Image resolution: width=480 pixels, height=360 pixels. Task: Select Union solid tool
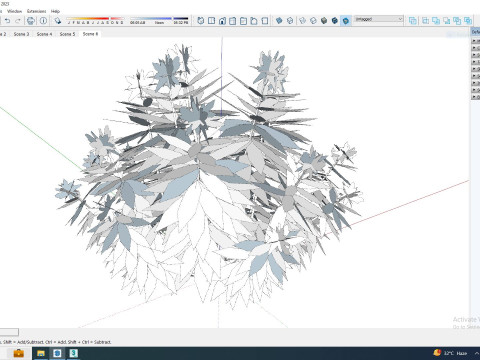[x=436, y=21]
